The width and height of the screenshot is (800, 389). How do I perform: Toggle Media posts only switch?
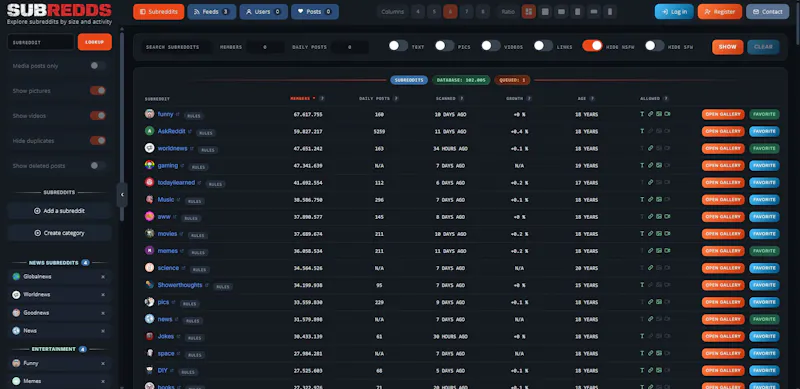[98, 65]
